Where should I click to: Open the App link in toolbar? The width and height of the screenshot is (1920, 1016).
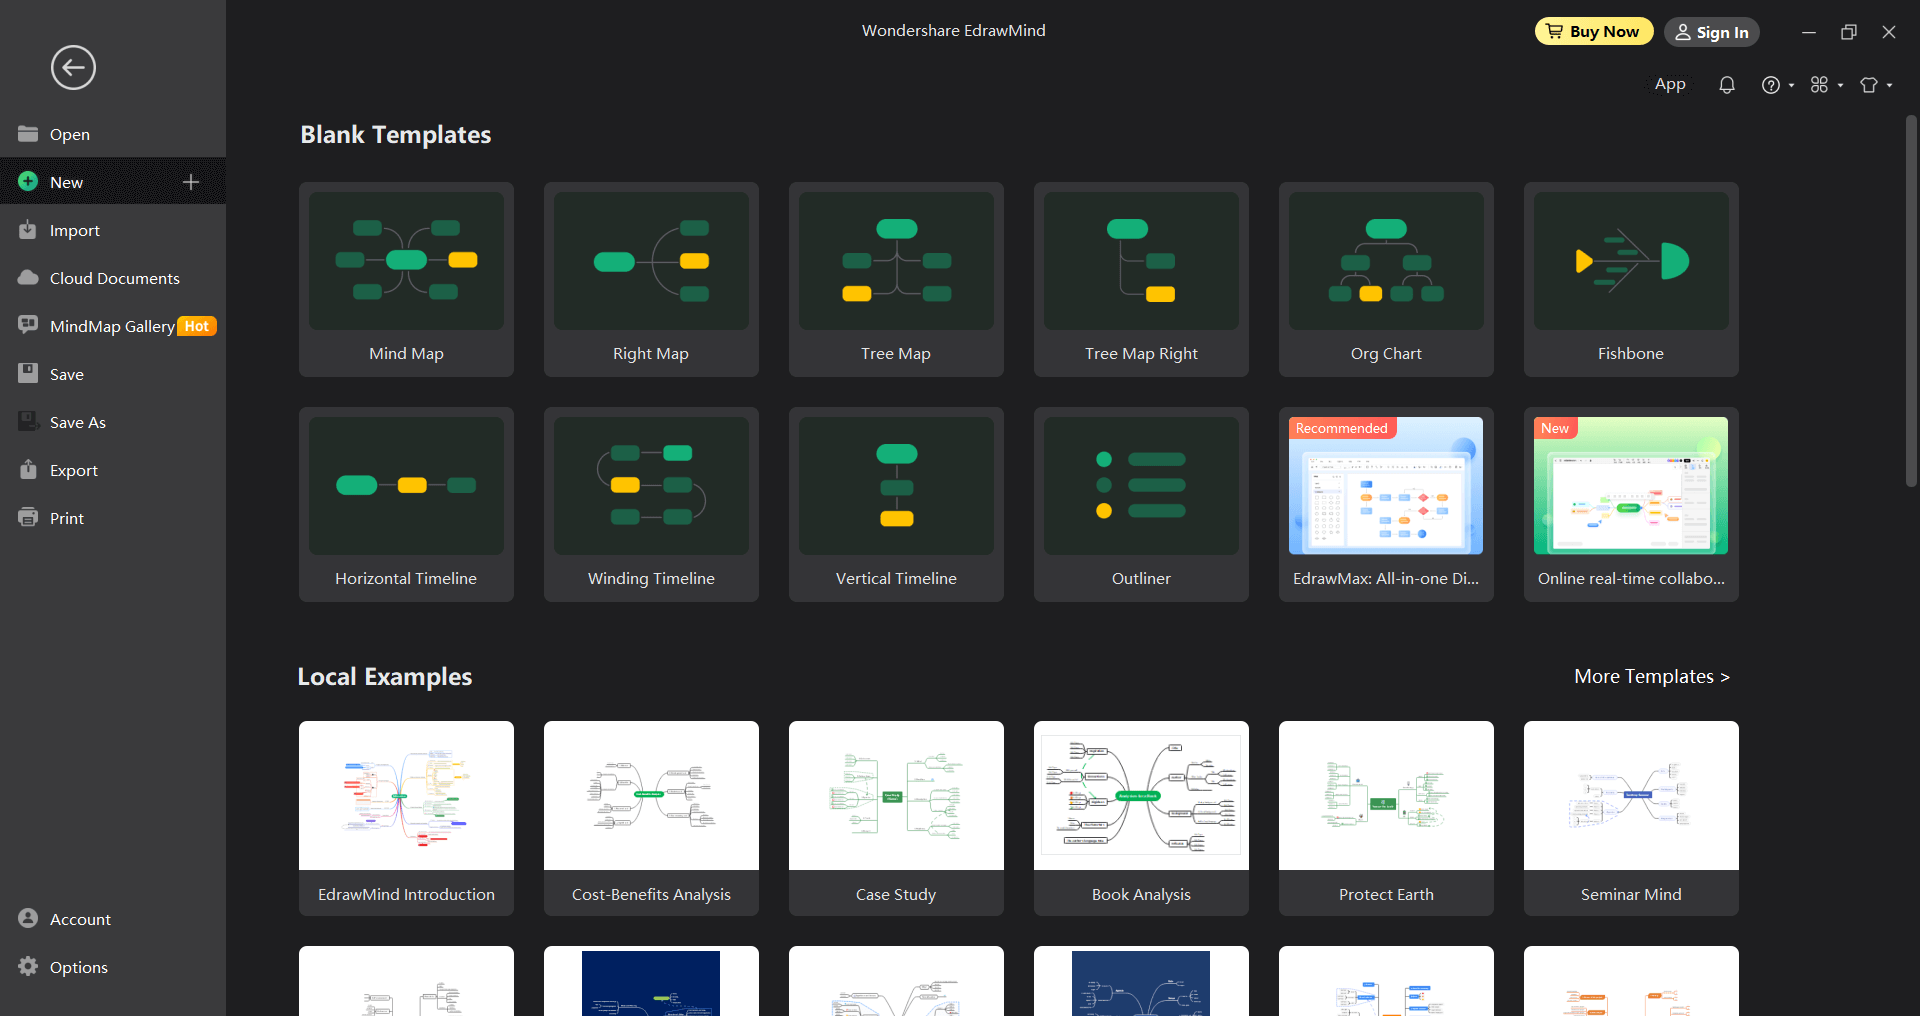pos(1670,84)
